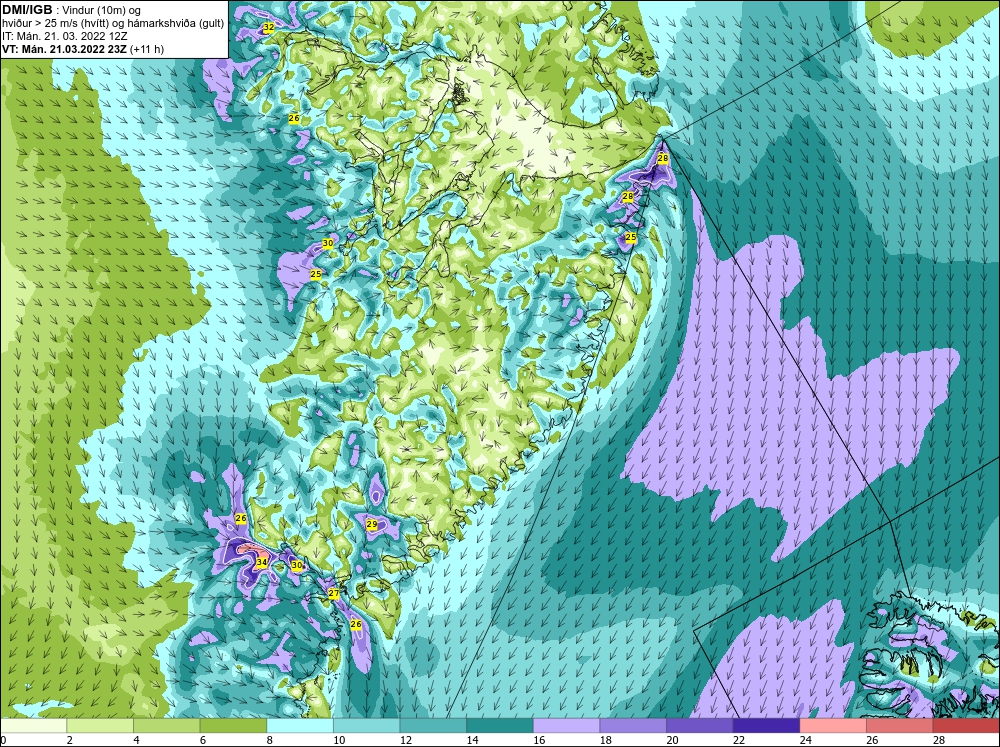This screenshot has width=1000, height=747.
Task: Click gust label 26 nearest the 32 label
Action: [294, 119]
